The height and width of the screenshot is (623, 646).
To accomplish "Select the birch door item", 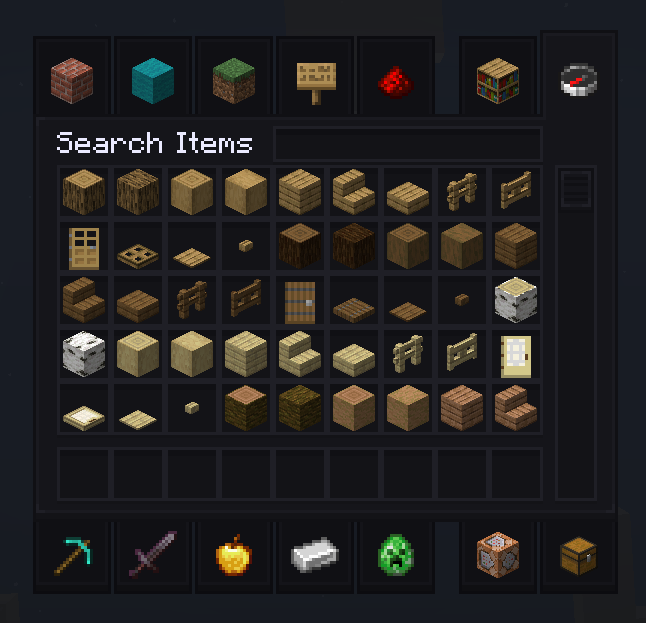I will [516, 354].
